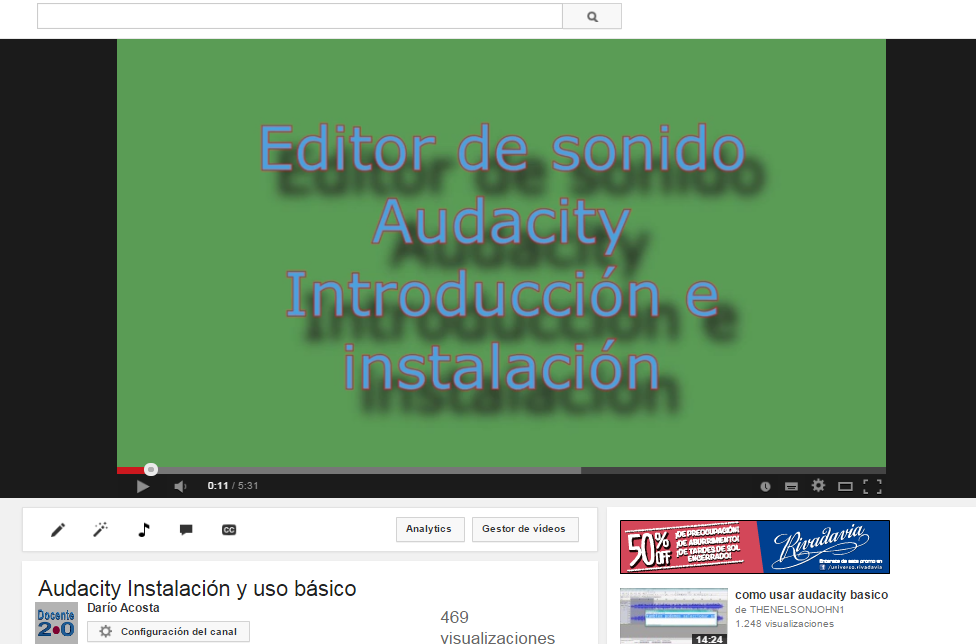
Task: Open captions CC icon below video
Action: click(229, 530)
